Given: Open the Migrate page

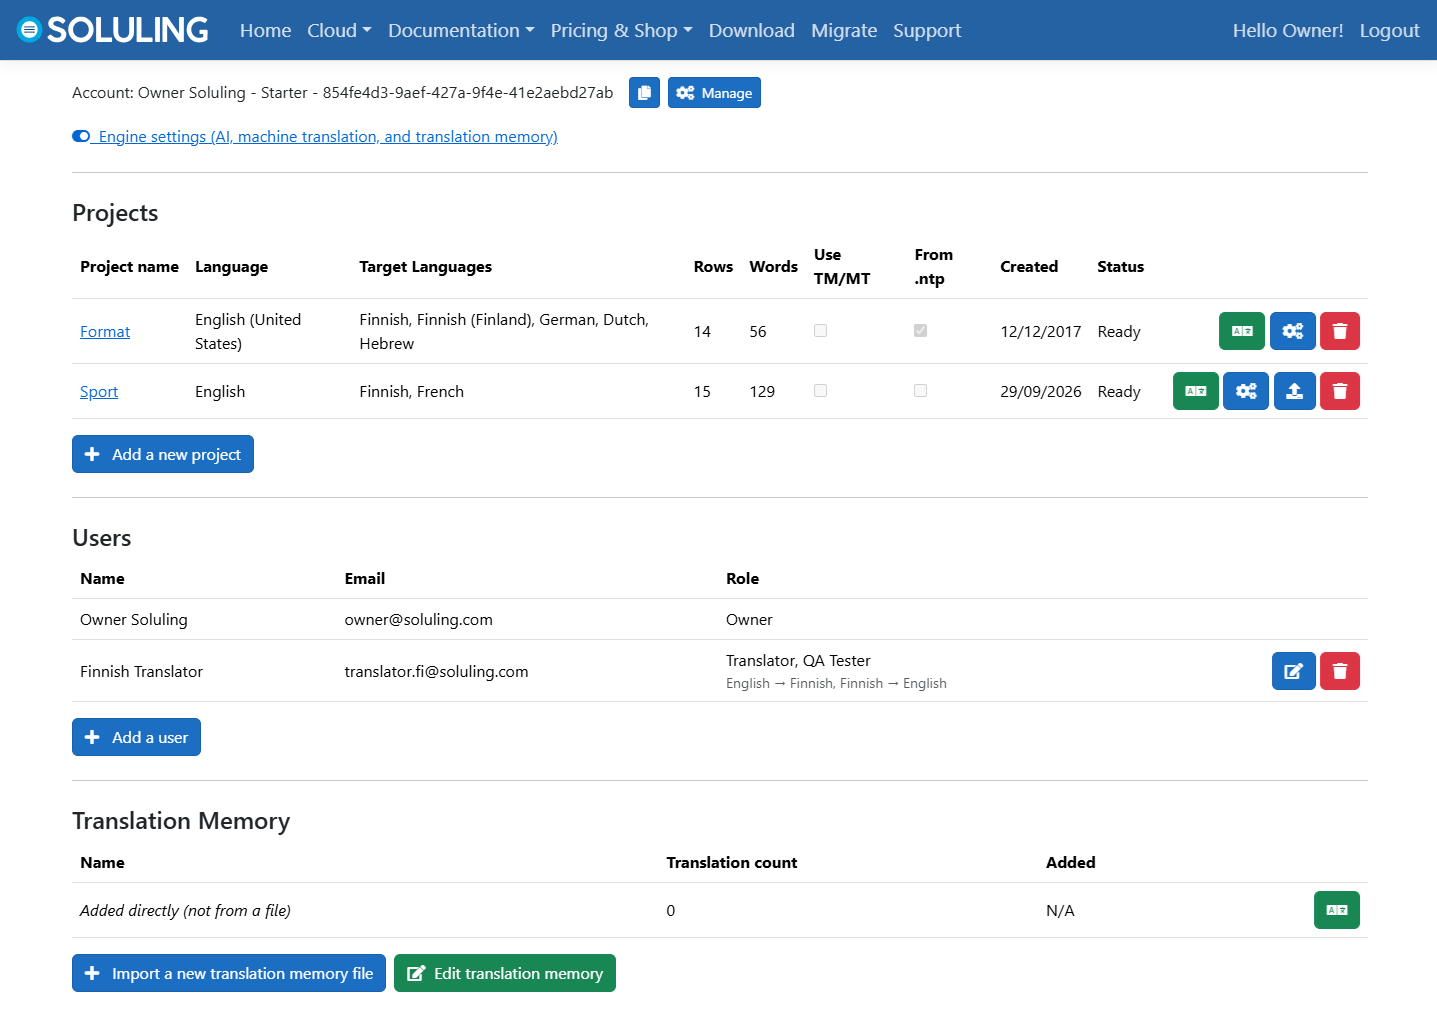Looking at the screenshot, I should (x=844, y=30).
